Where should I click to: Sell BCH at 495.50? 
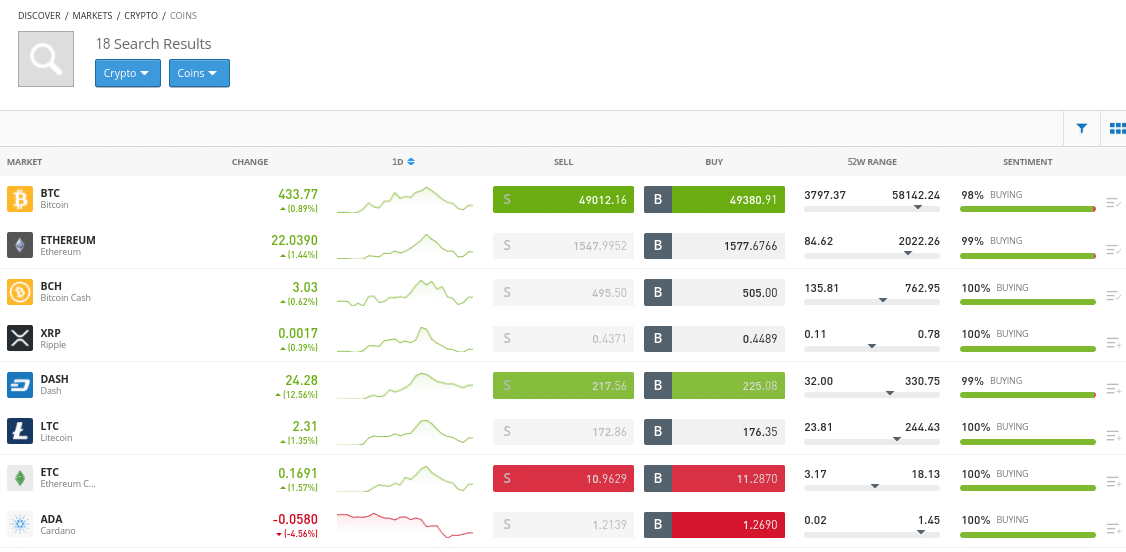pyautogui.click(x=564, y=292)
